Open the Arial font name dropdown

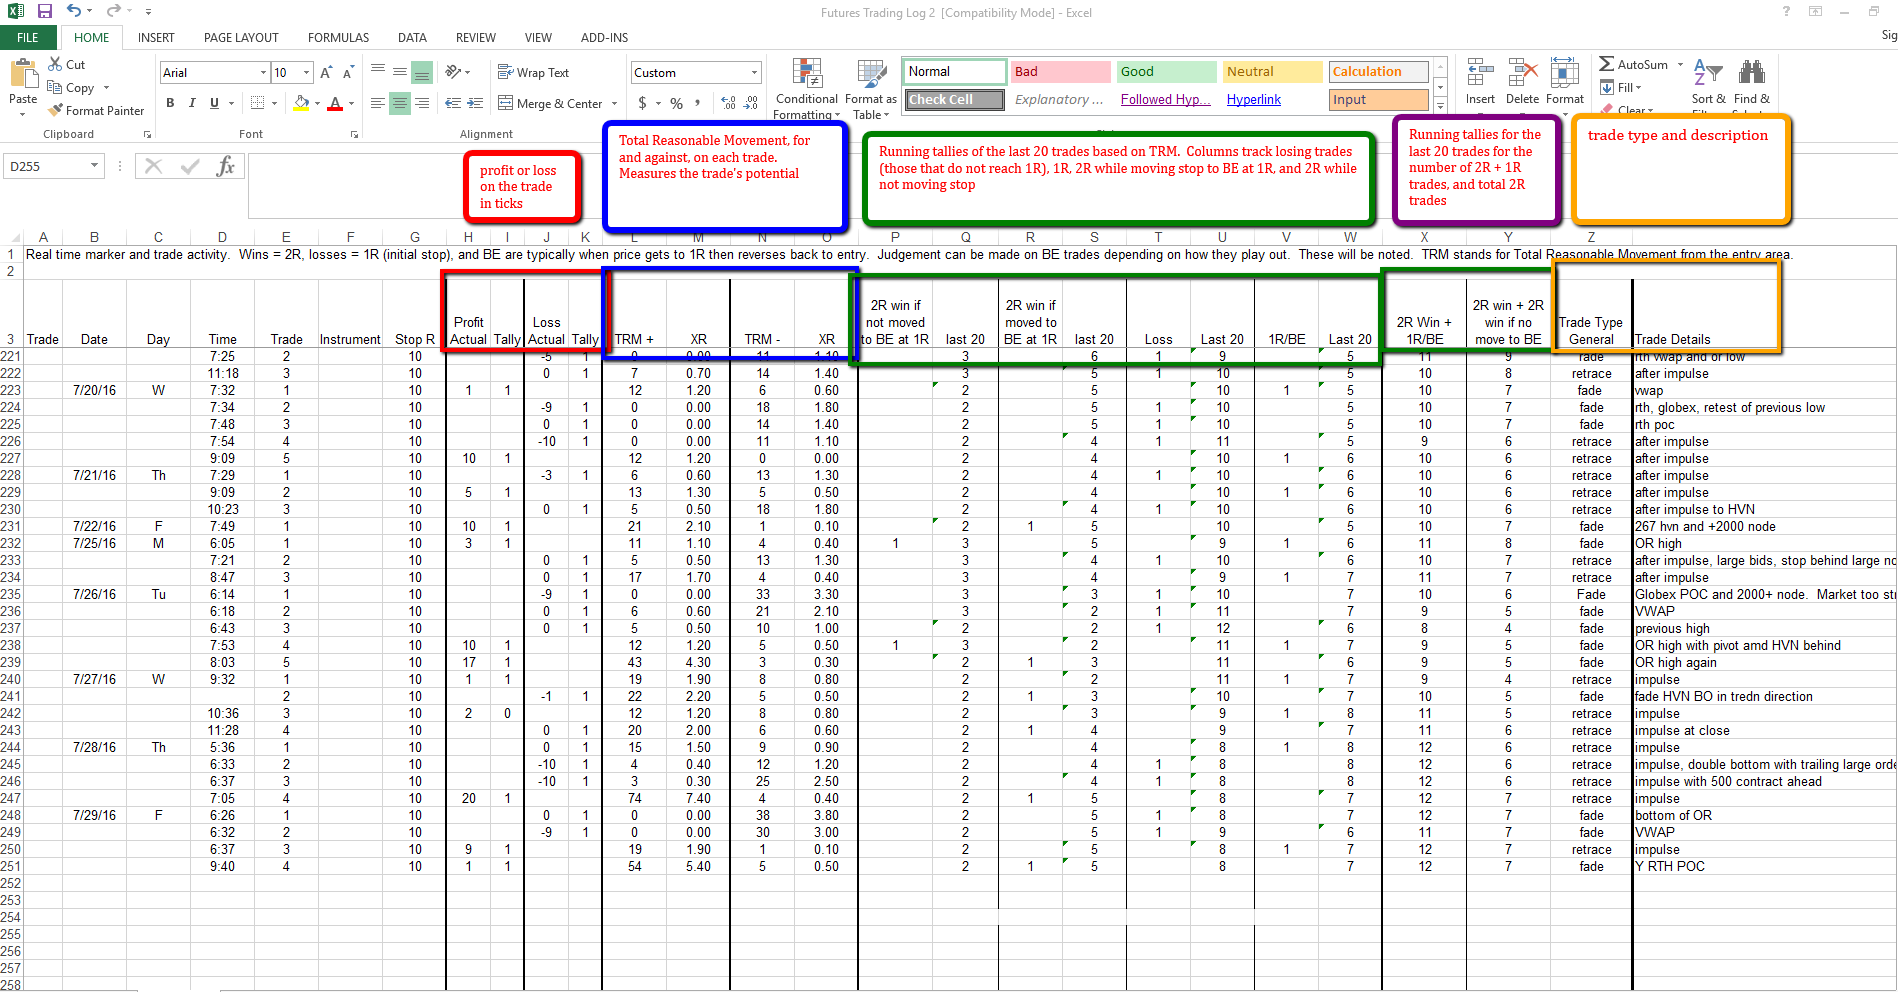point(263,72)
